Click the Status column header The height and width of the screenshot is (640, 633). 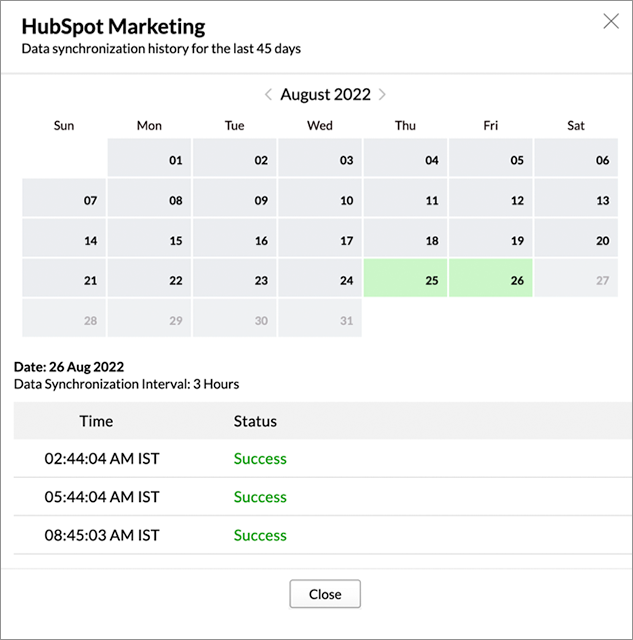(x=255, y=421)
